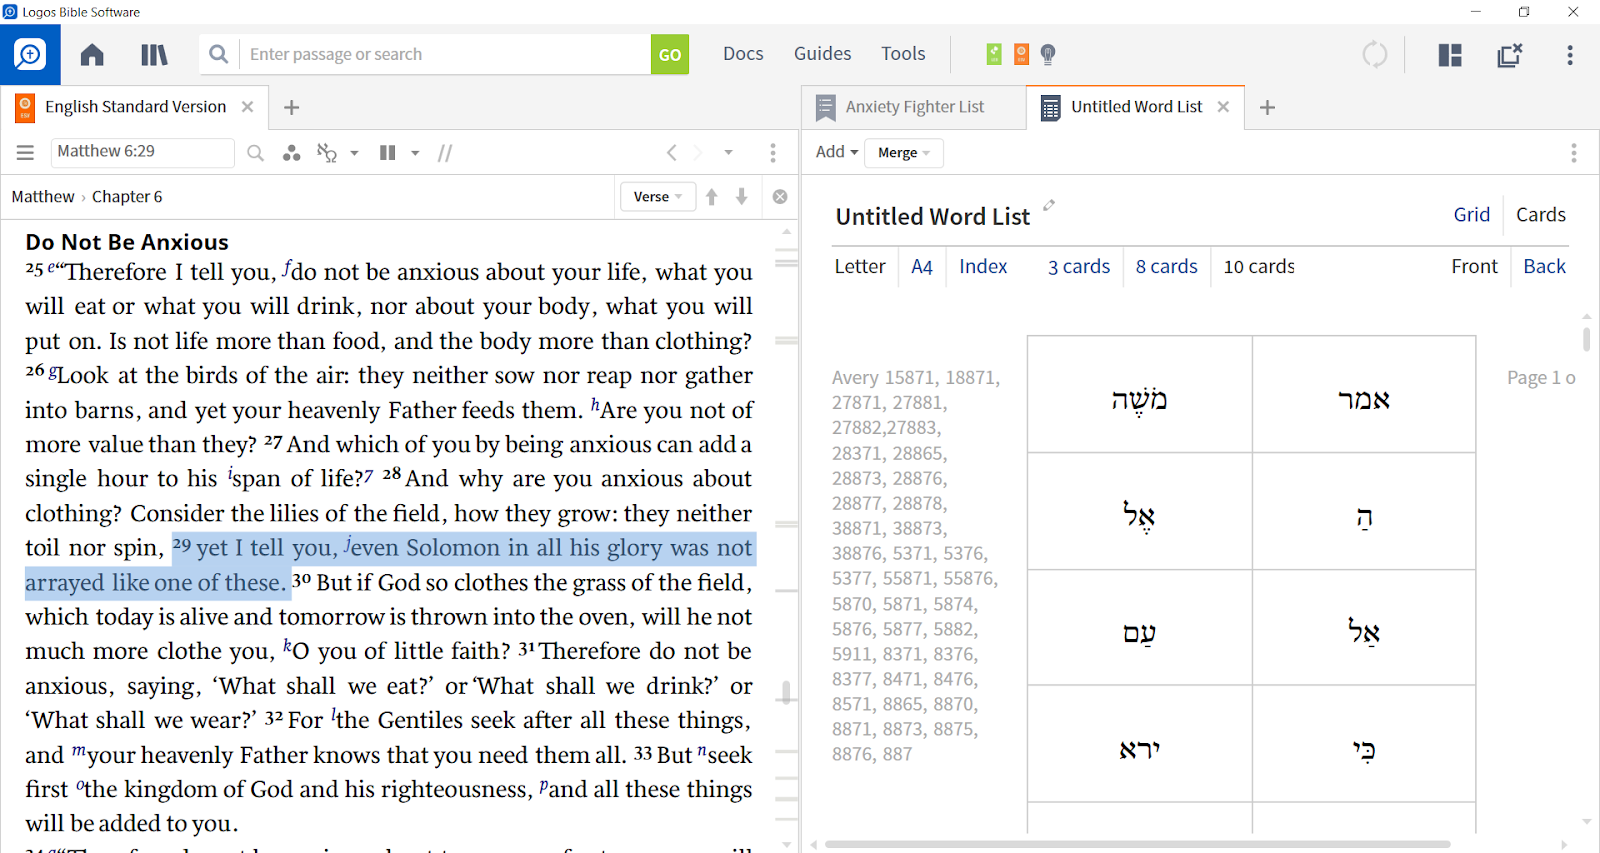
Task: Open inline search in ESV panel
Action: coord(256,153)
